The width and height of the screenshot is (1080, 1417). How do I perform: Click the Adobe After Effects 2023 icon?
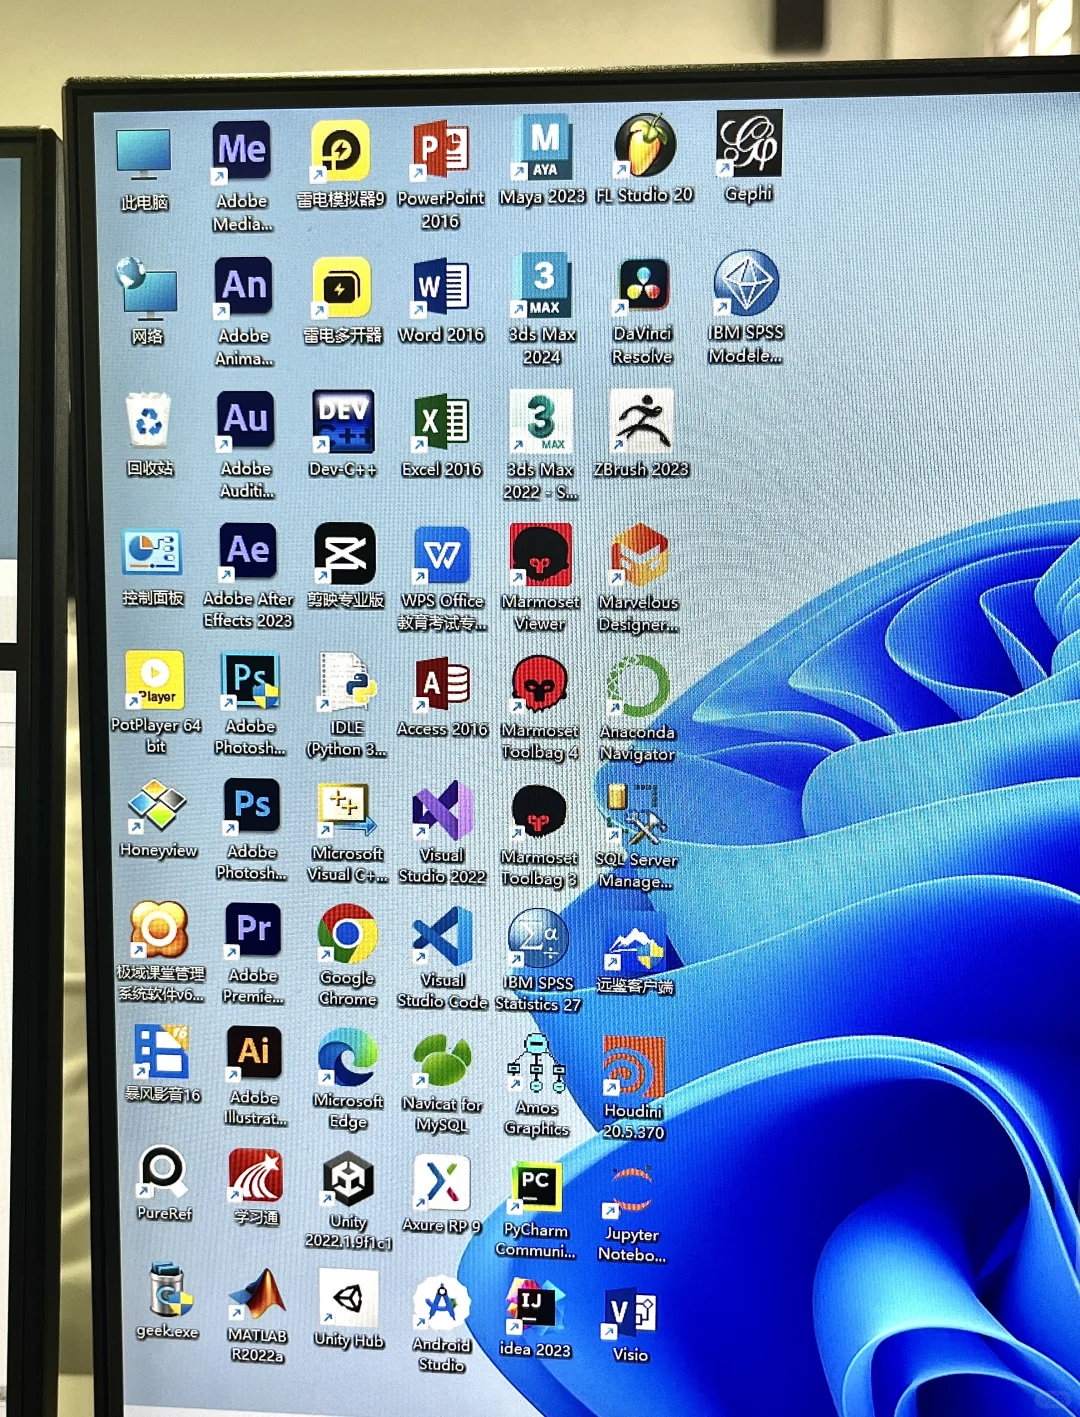(x=248, y=552)
